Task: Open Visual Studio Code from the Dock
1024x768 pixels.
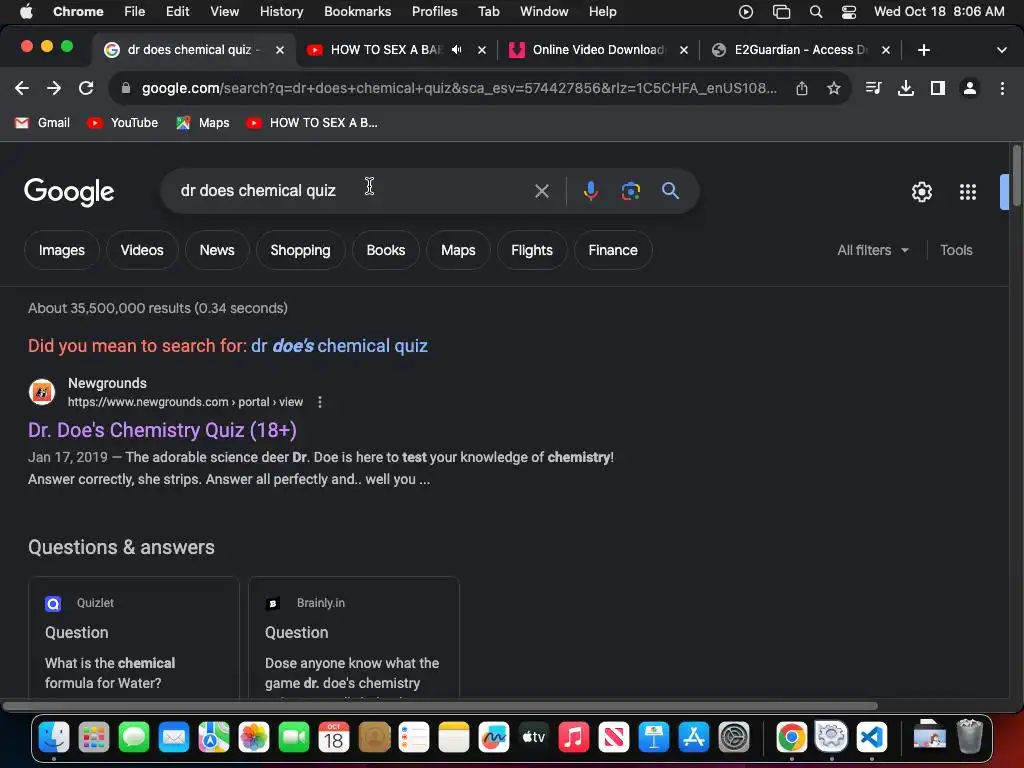Action: click(x=872, y=738)
